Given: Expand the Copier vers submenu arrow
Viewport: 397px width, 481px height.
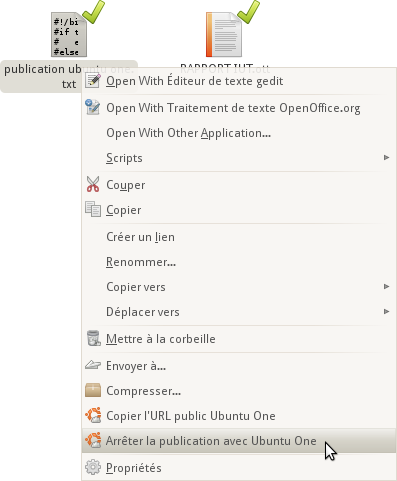Looking at the screenshot, I should click(x=386, y=286).
